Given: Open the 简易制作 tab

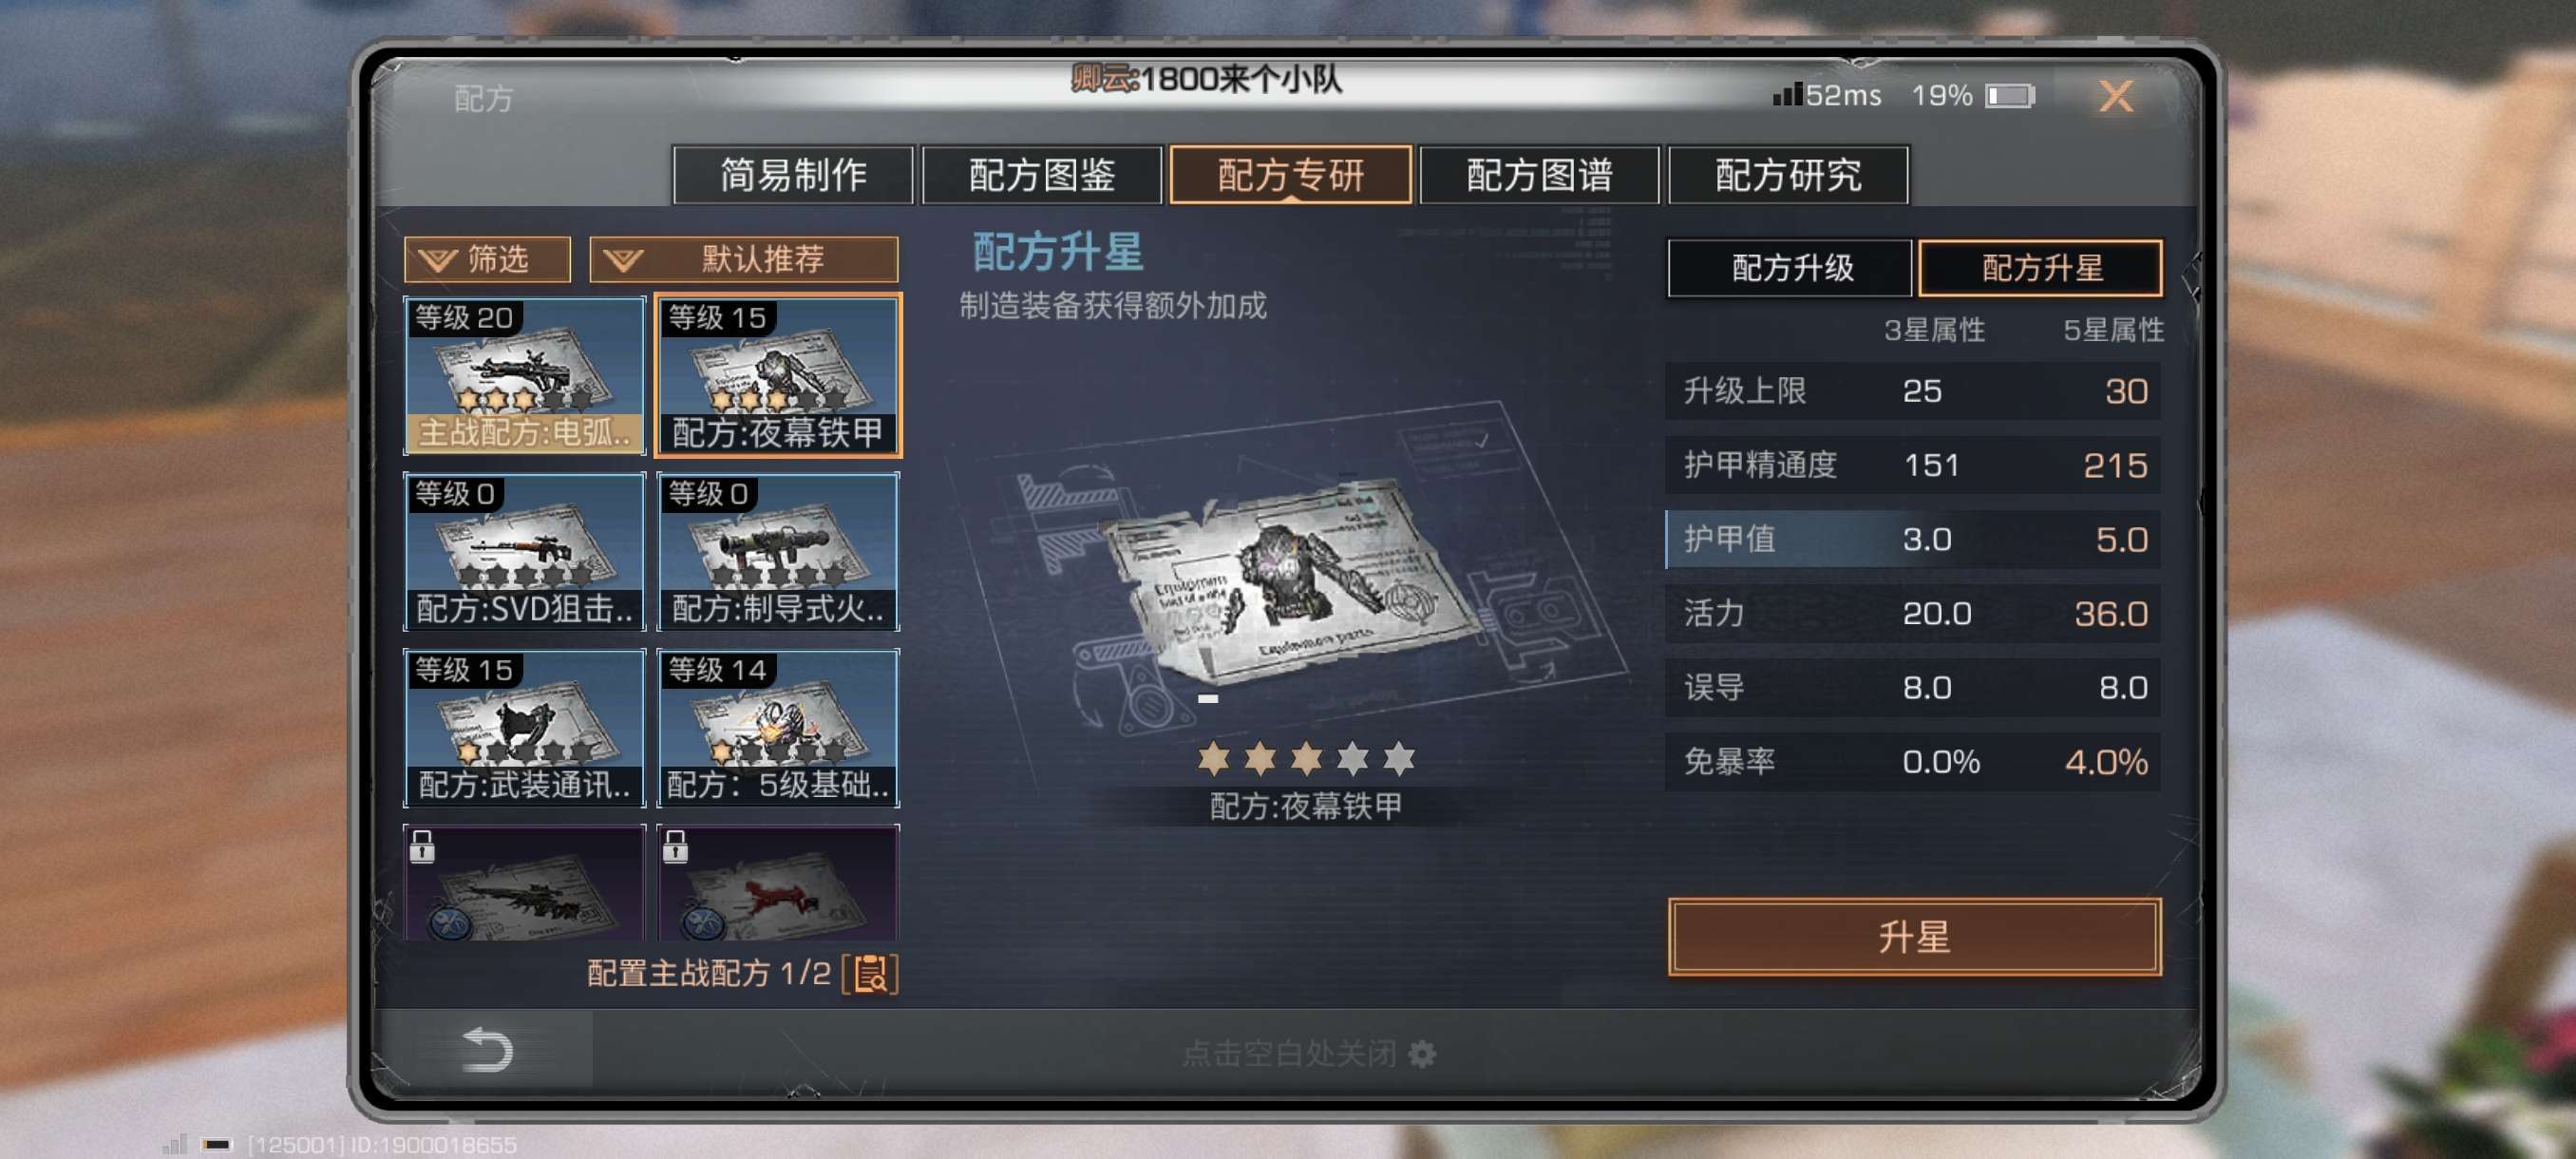Looking at the screenshot, I should point(793,175).
